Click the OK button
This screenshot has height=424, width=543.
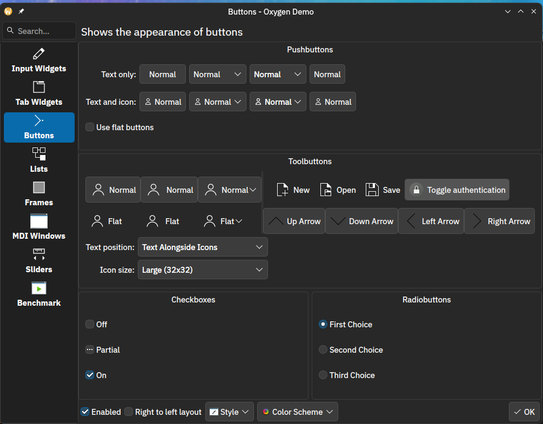click(x=524, y=412)
